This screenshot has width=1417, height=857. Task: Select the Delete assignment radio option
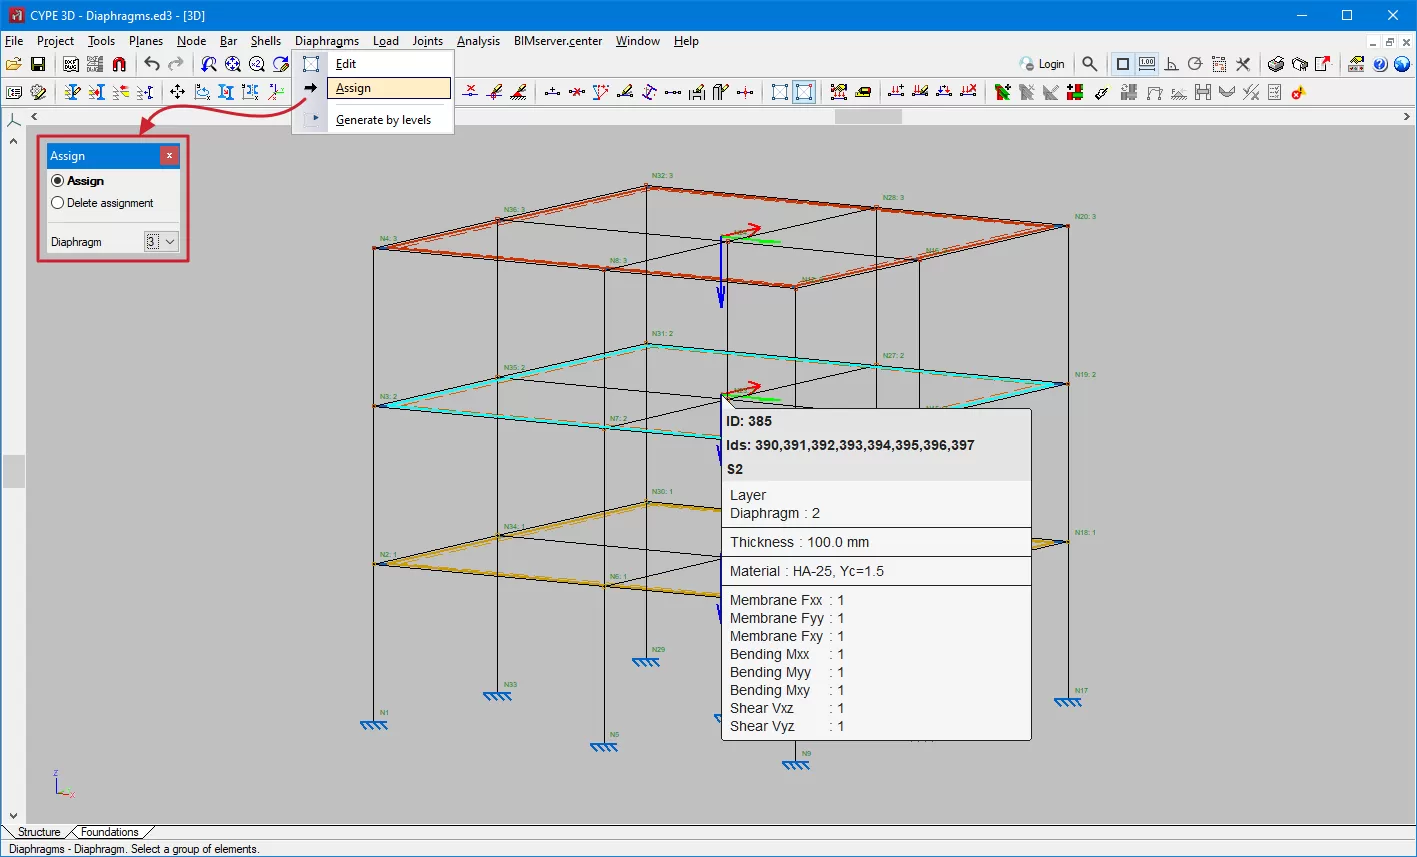58,203
